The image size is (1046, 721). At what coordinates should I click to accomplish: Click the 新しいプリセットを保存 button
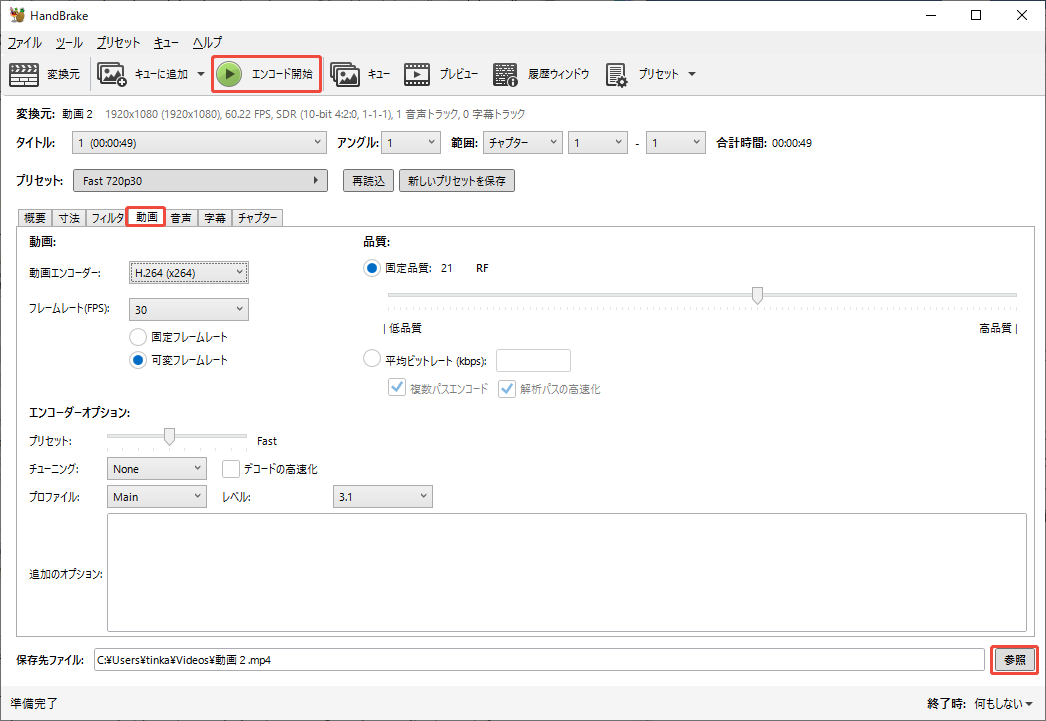pos(457,181)
